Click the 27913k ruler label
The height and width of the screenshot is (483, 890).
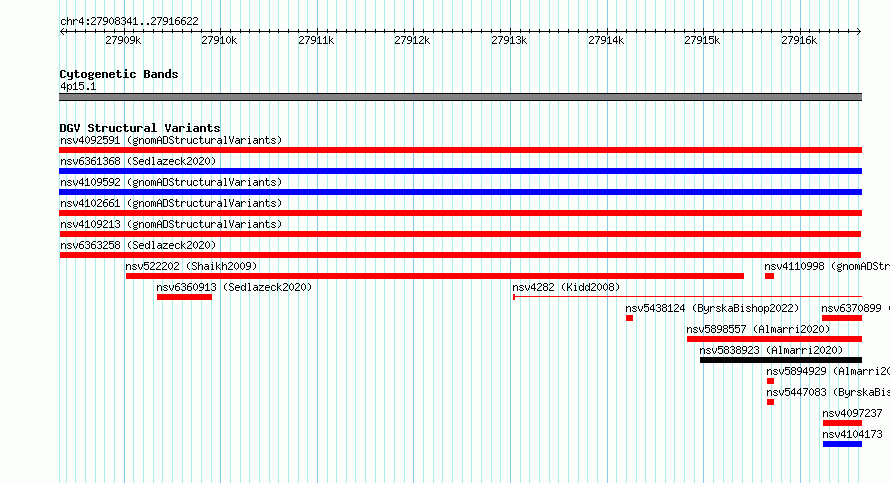509,40
